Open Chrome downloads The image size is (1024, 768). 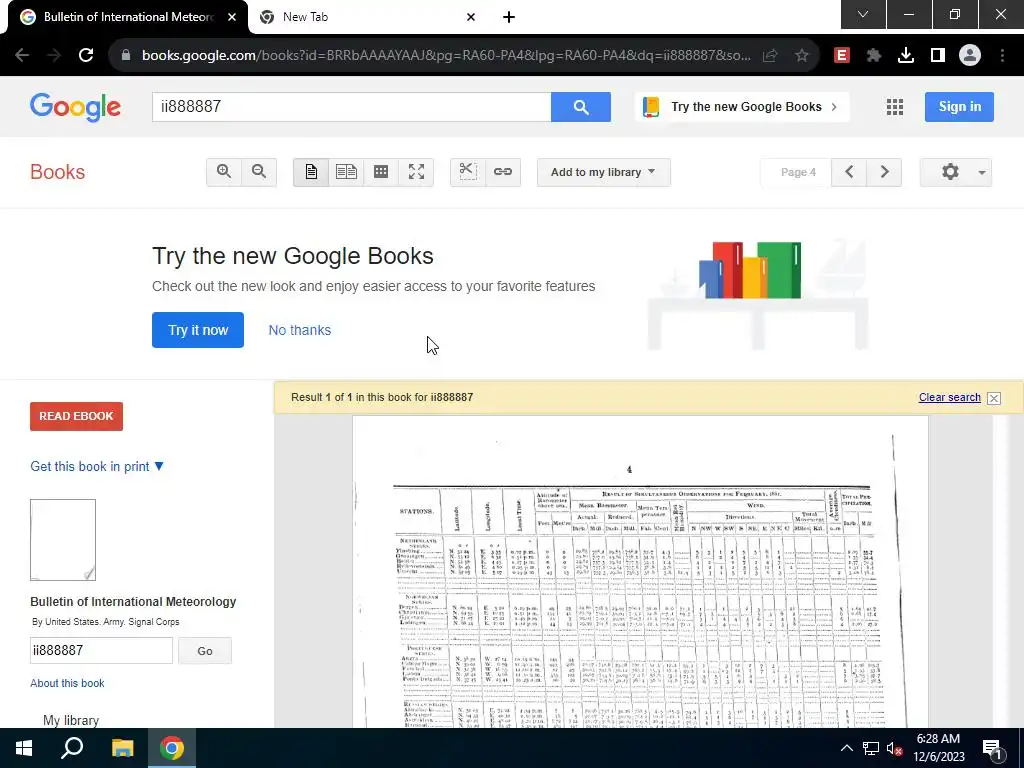[x=906, y=56]
